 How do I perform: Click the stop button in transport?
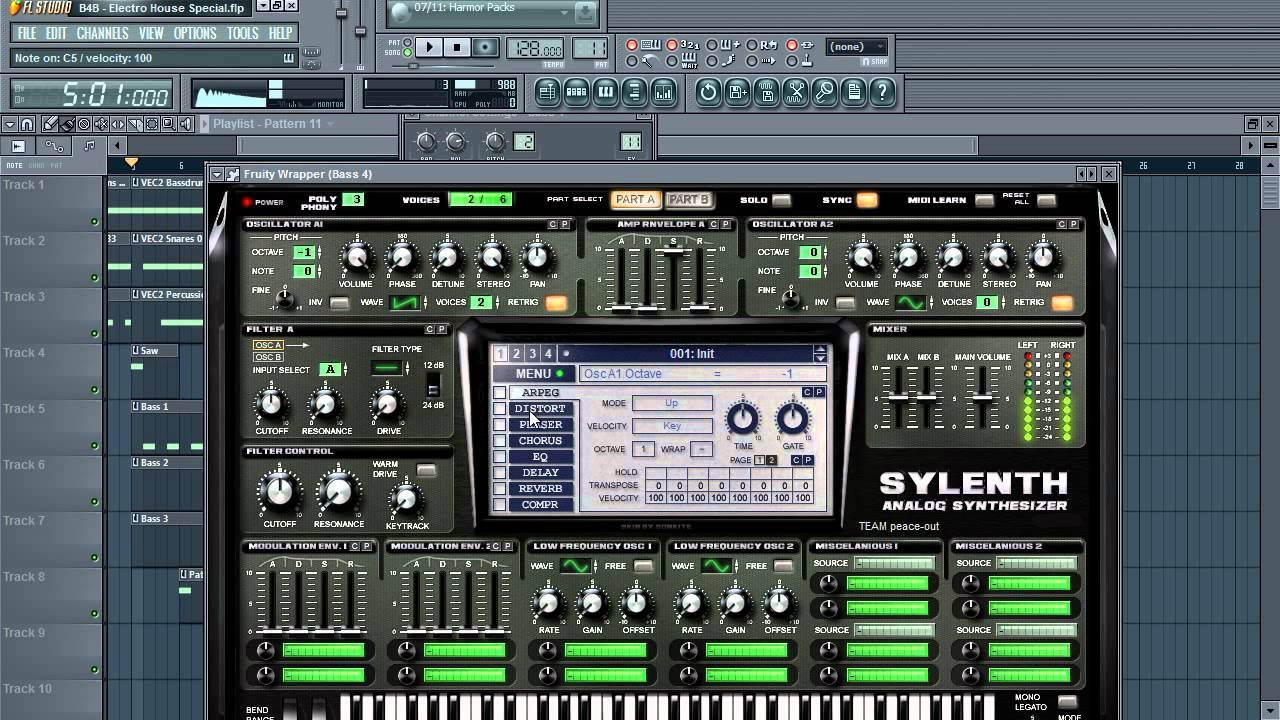pyautogui.click(x=457, y=47)
